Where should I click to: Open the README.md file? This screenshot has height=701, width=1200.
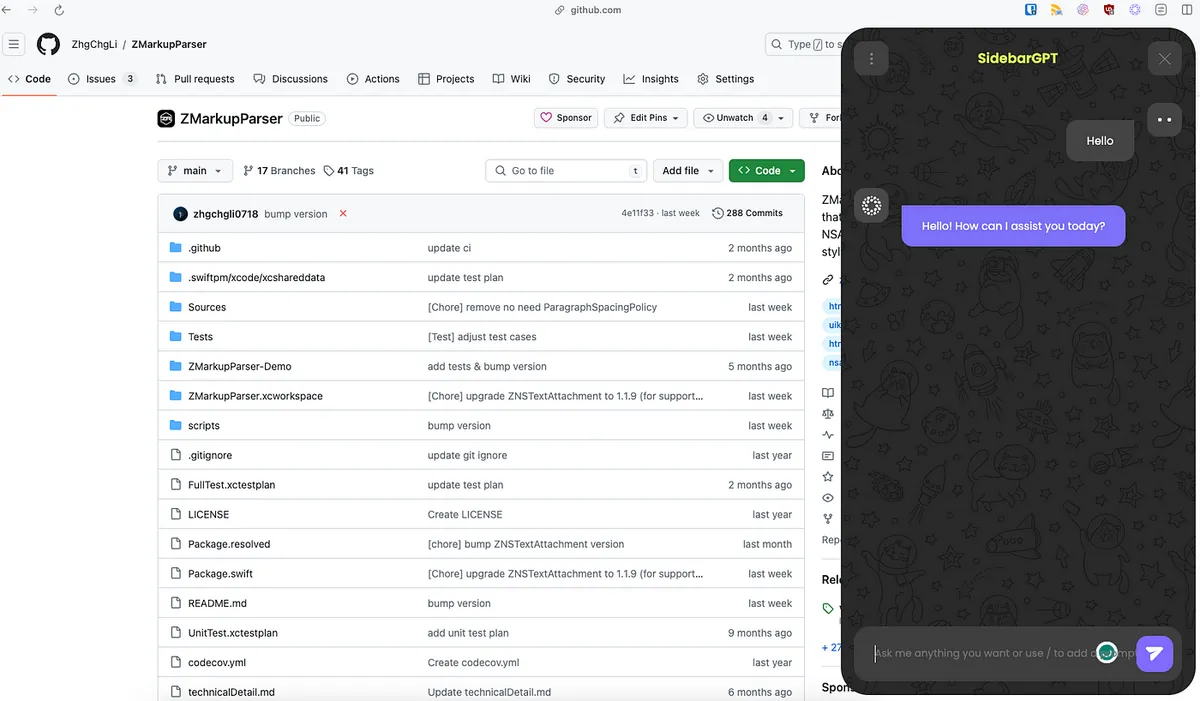217,603
